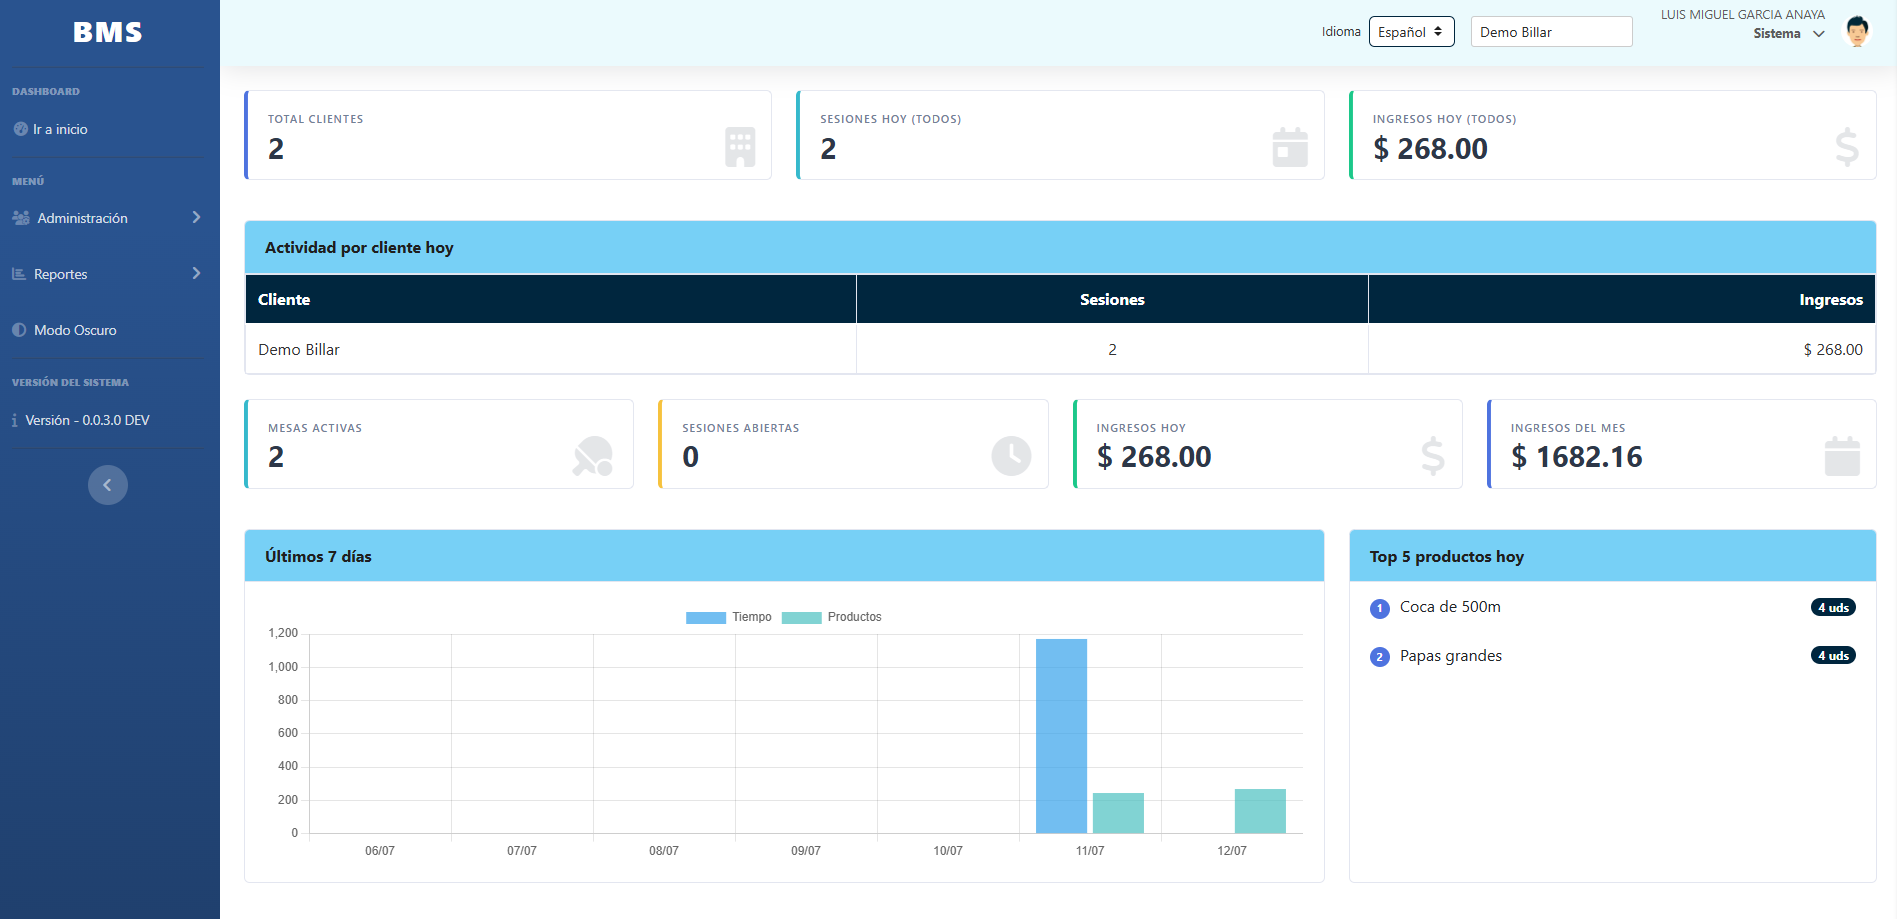Click the BMS logo in the sidebar
The image size is (1897, 919).
coord(108,32)
